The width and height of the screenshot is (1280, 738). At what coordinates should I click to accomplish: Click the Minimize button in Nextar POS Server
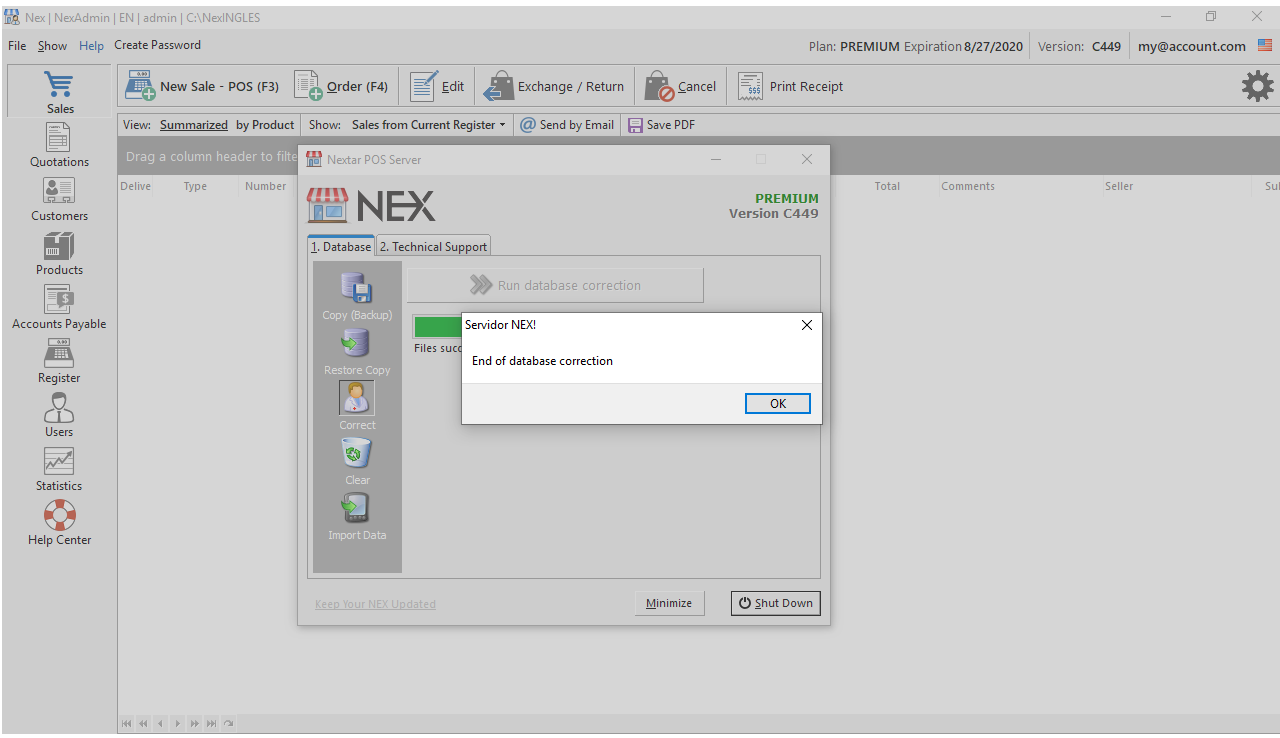pos(669,603)
